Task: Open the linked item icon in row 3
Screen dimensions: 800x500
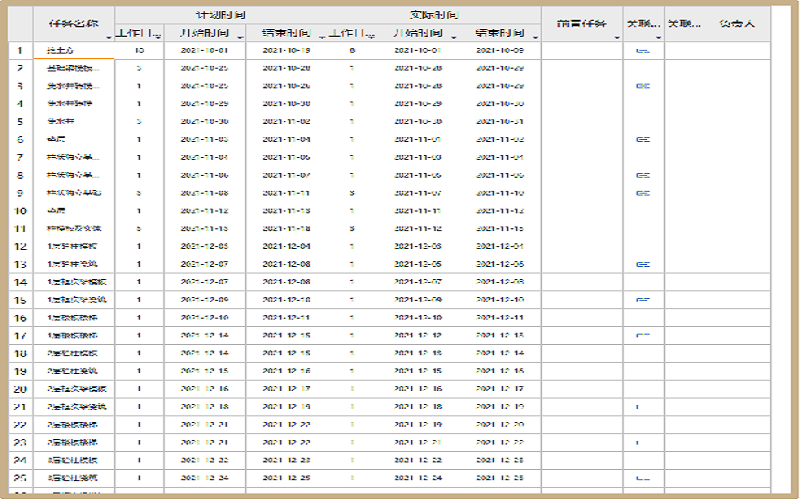Action: pyautogui.click(x=643, y=86)
